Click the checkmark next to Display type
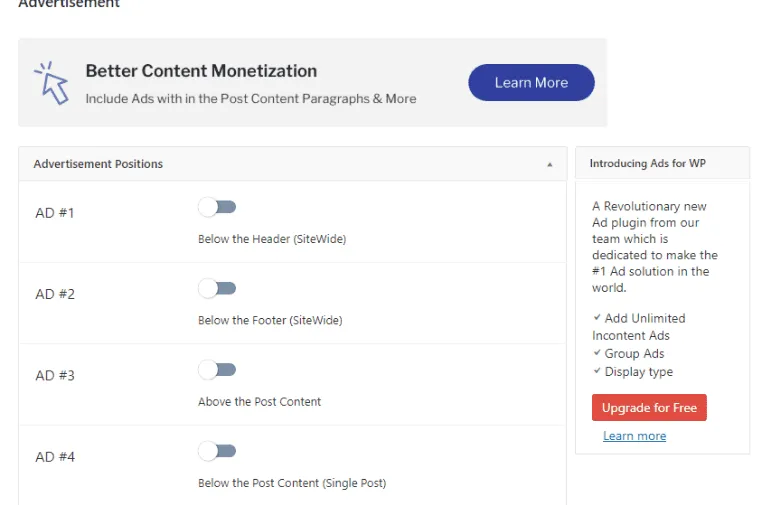Screen dimensions: 761x505 pyautogui.click(x=596, y=372)
